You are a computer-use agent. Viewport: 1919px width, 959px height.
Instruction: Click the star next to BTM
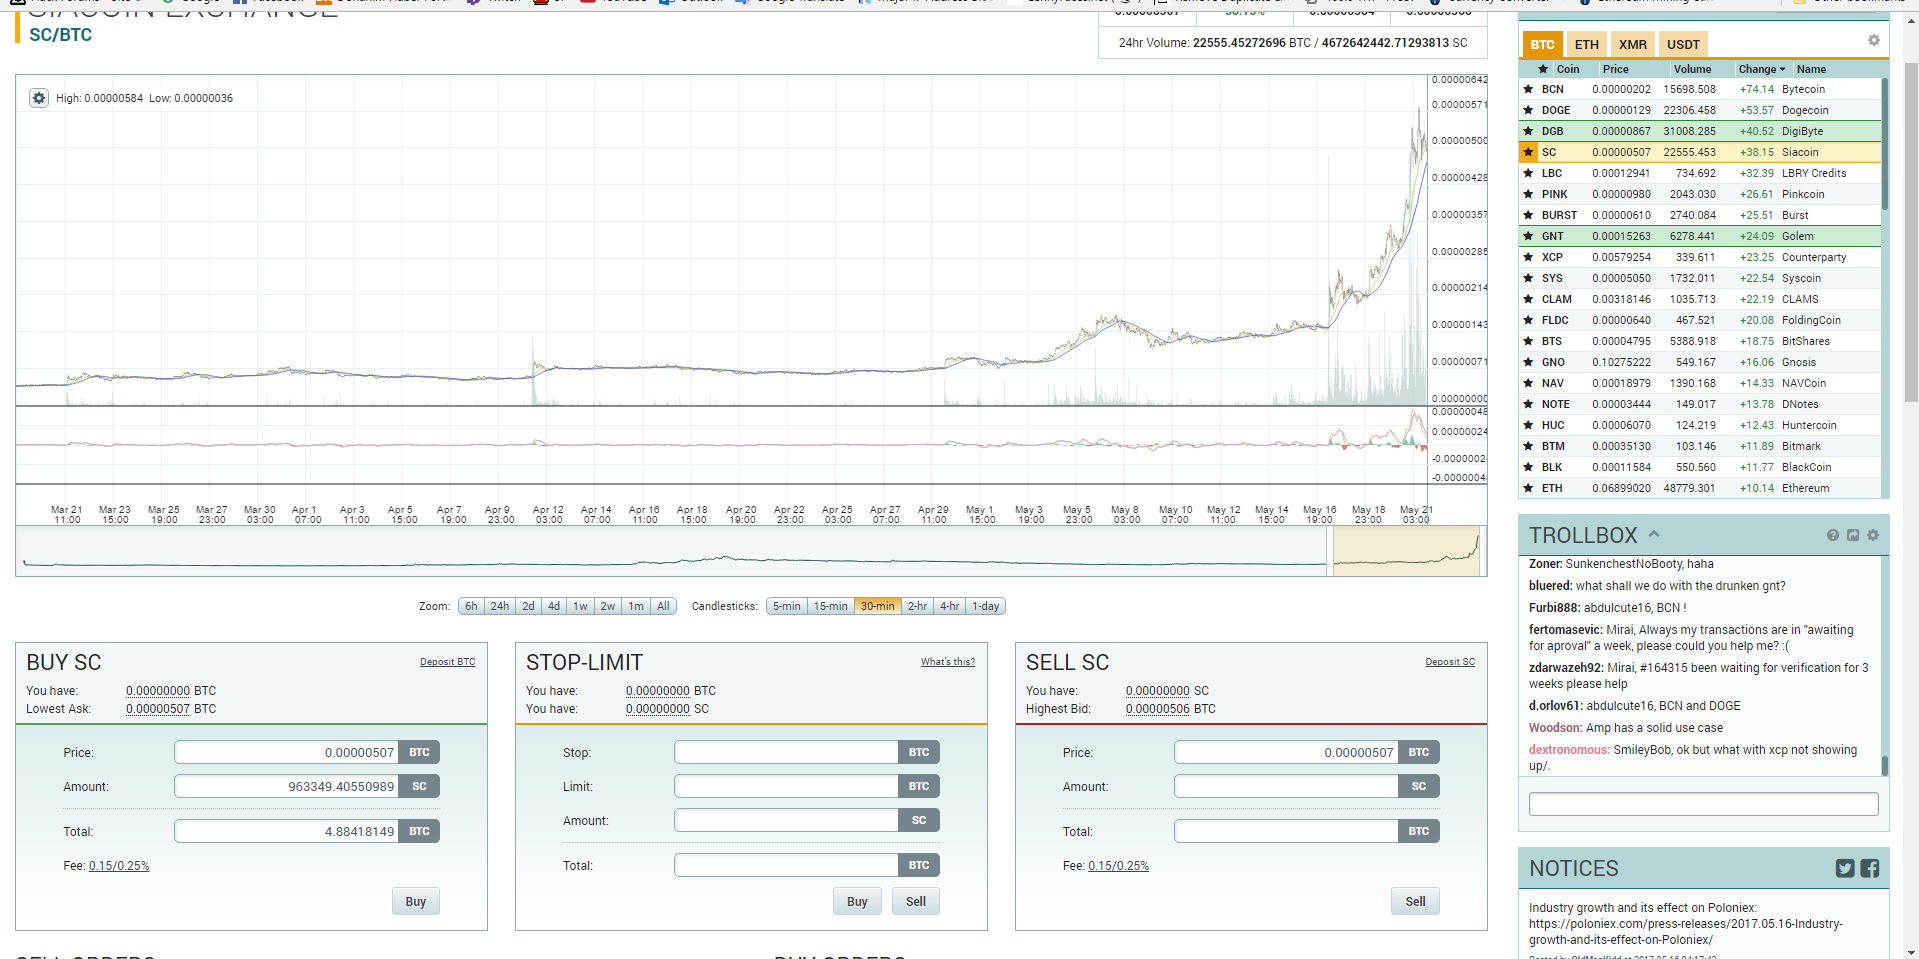1528,446
